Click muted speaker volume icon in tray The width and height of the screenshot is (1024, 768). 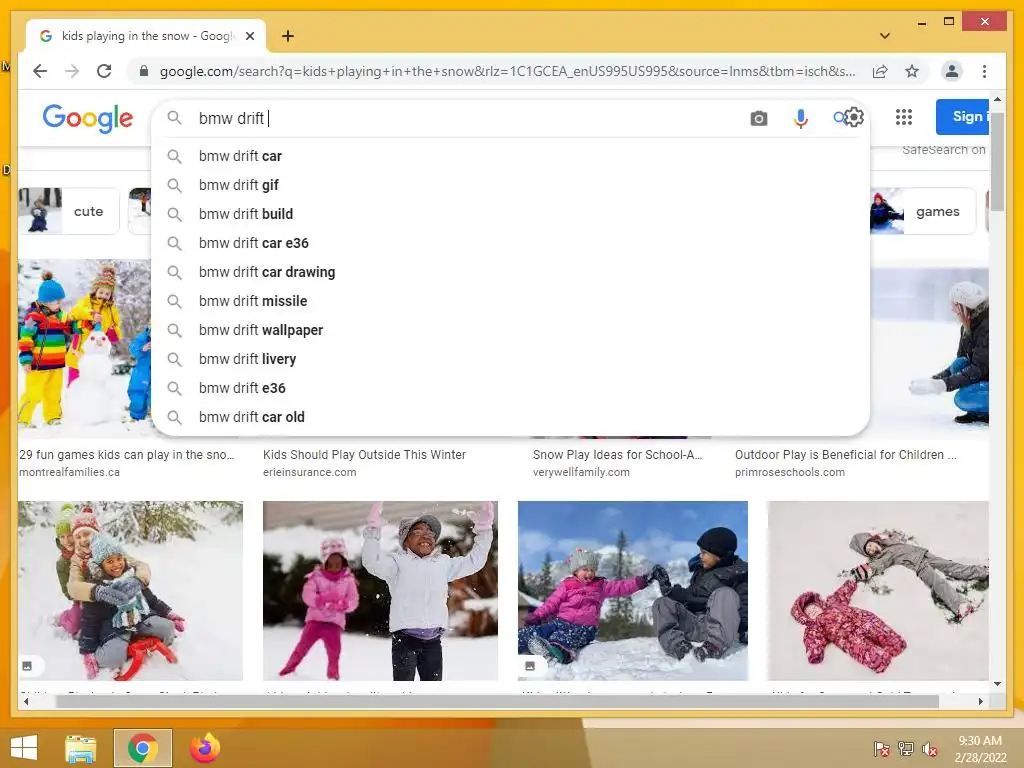(x=930, y=749)
